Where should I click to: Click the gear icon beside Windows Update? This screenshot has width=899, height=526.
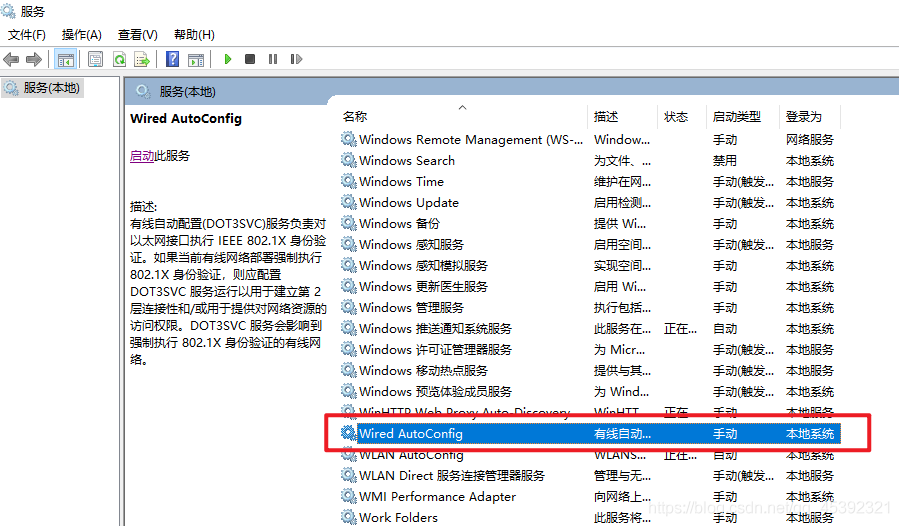point(349,201)
